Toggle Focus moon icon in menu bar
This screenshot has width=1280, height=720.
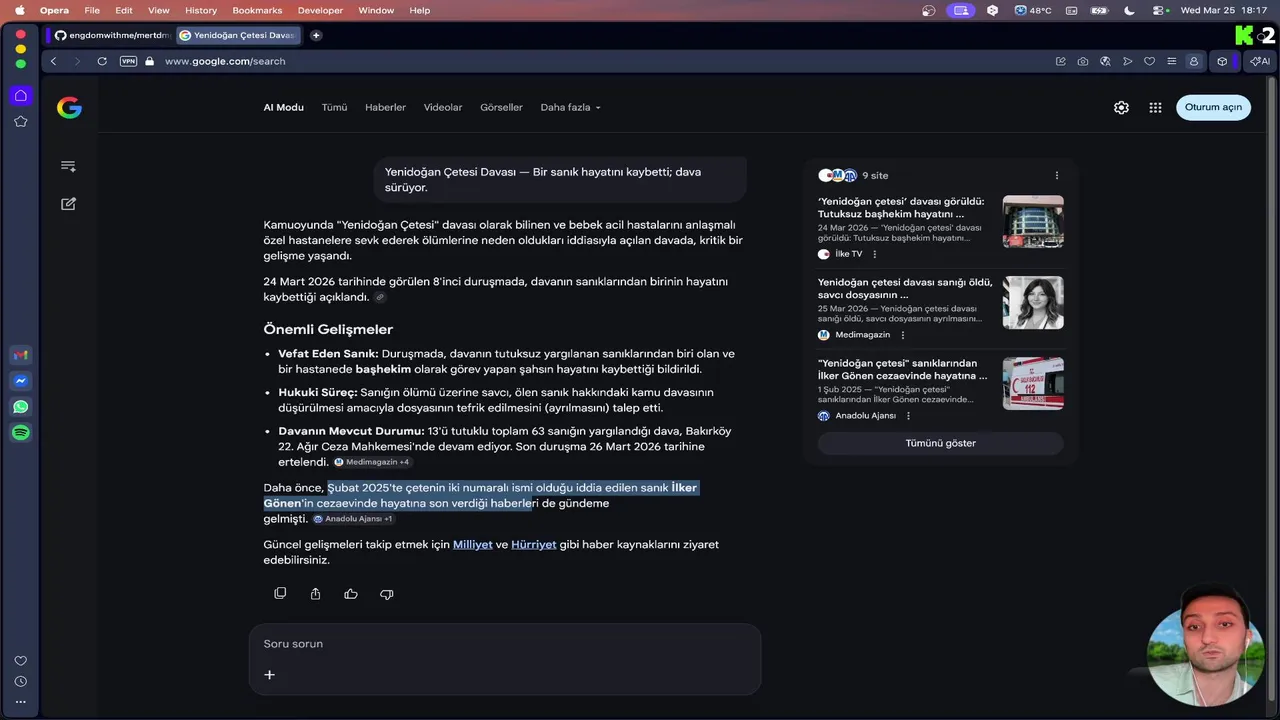(1130, 10)
